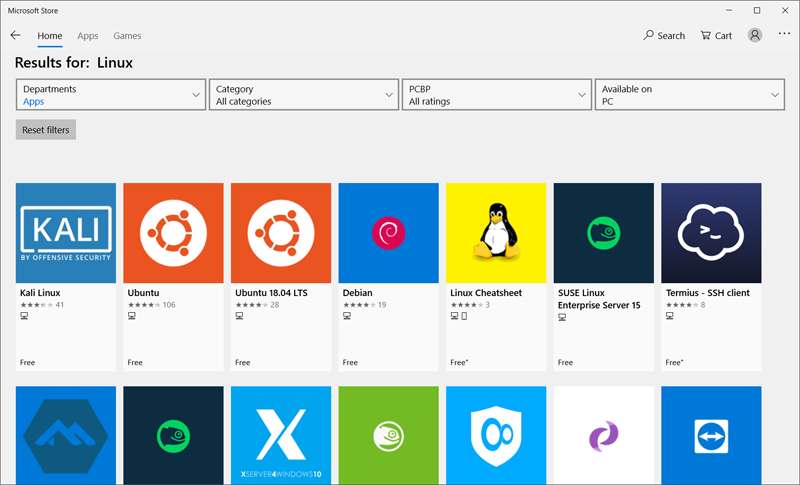Expand the Available on dropdown
The width and height of the screenshot is (800, 485).
coord(689,95)
